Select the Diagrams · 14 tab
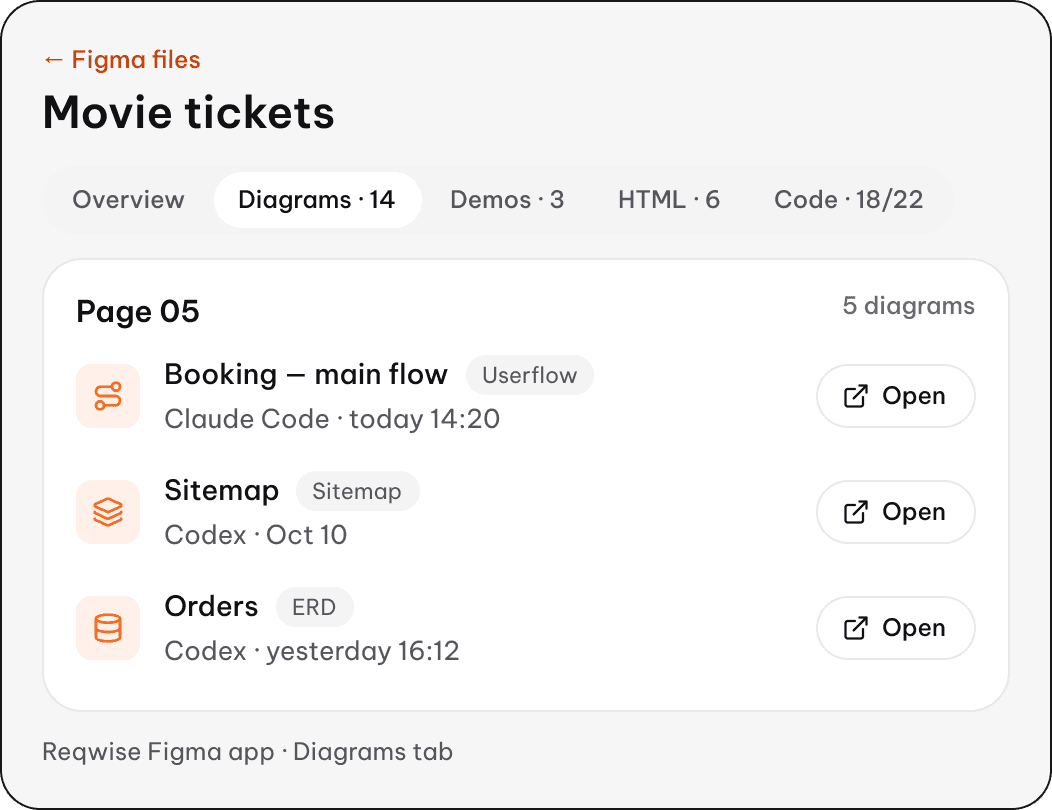Viewport: 1052px width, 810px height. [x=317, y=200]
